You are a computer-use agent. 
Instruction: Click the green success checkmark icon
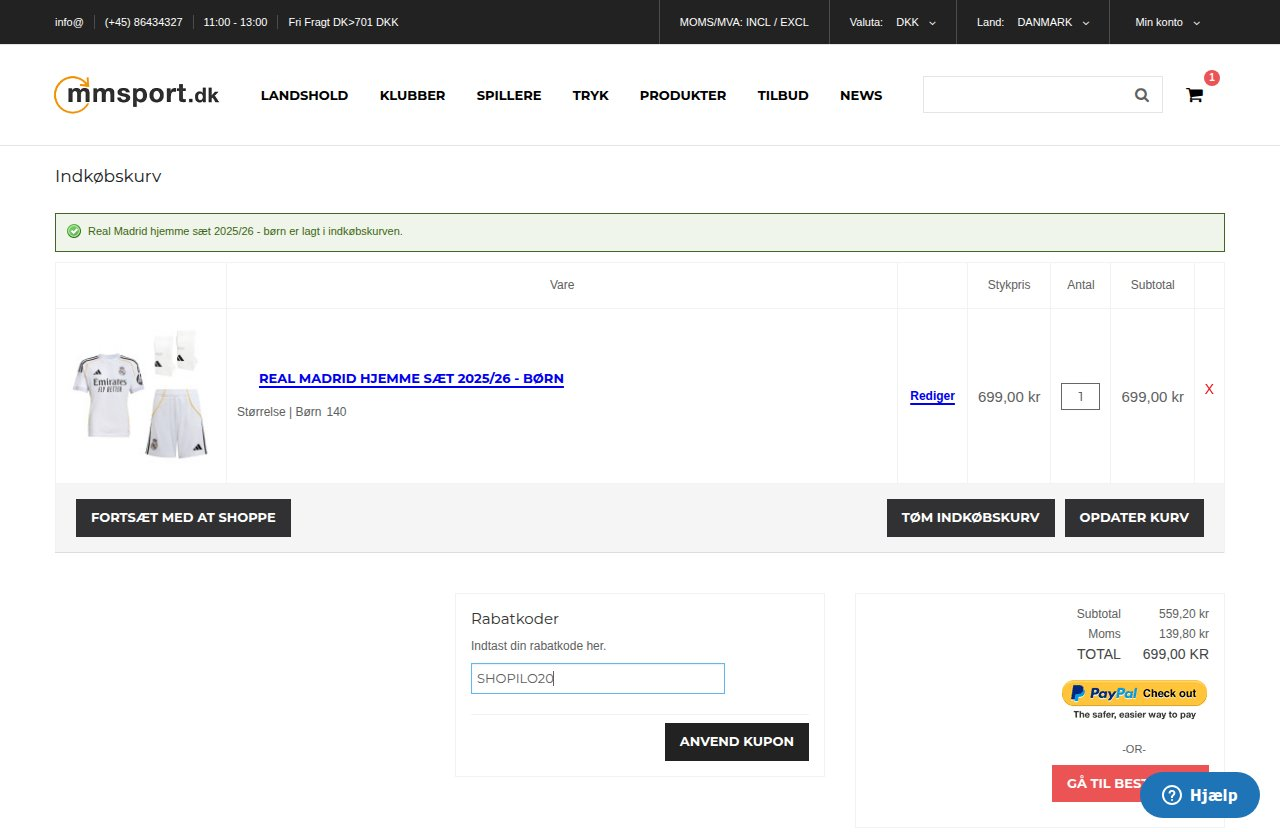[74, 231]
